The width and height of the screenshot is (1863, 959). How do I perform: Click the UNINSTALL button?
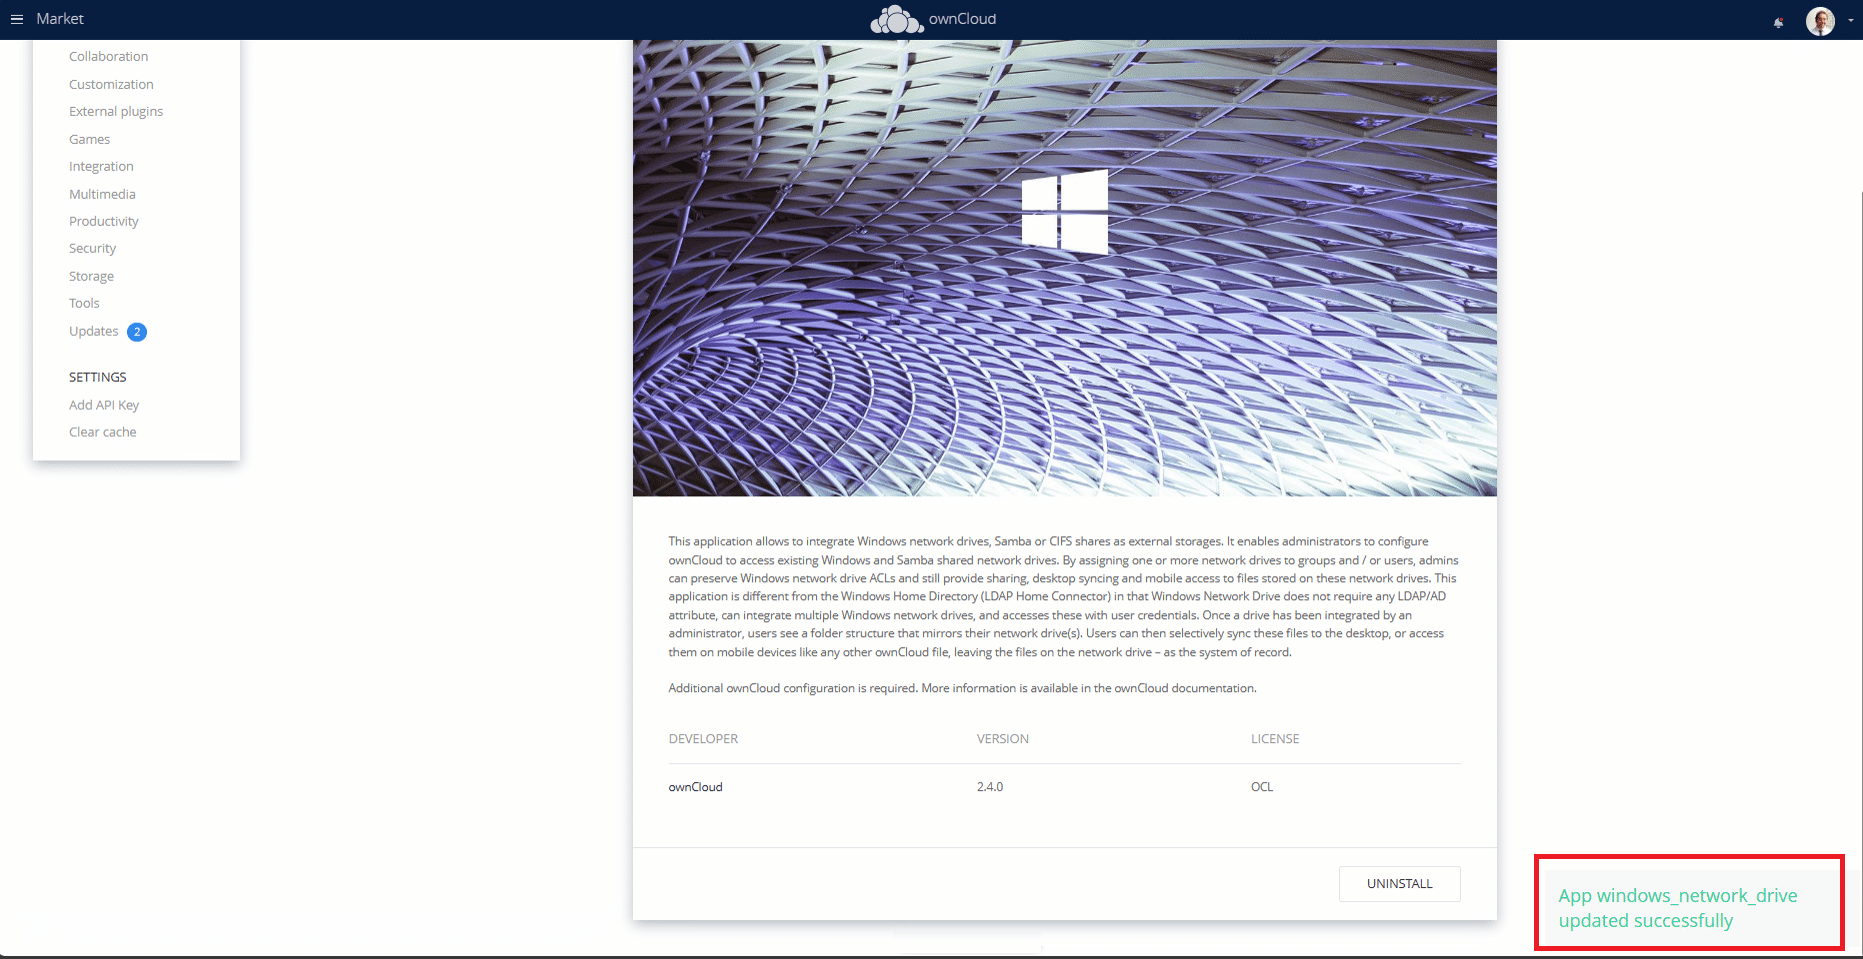(x=1399, y=884)
